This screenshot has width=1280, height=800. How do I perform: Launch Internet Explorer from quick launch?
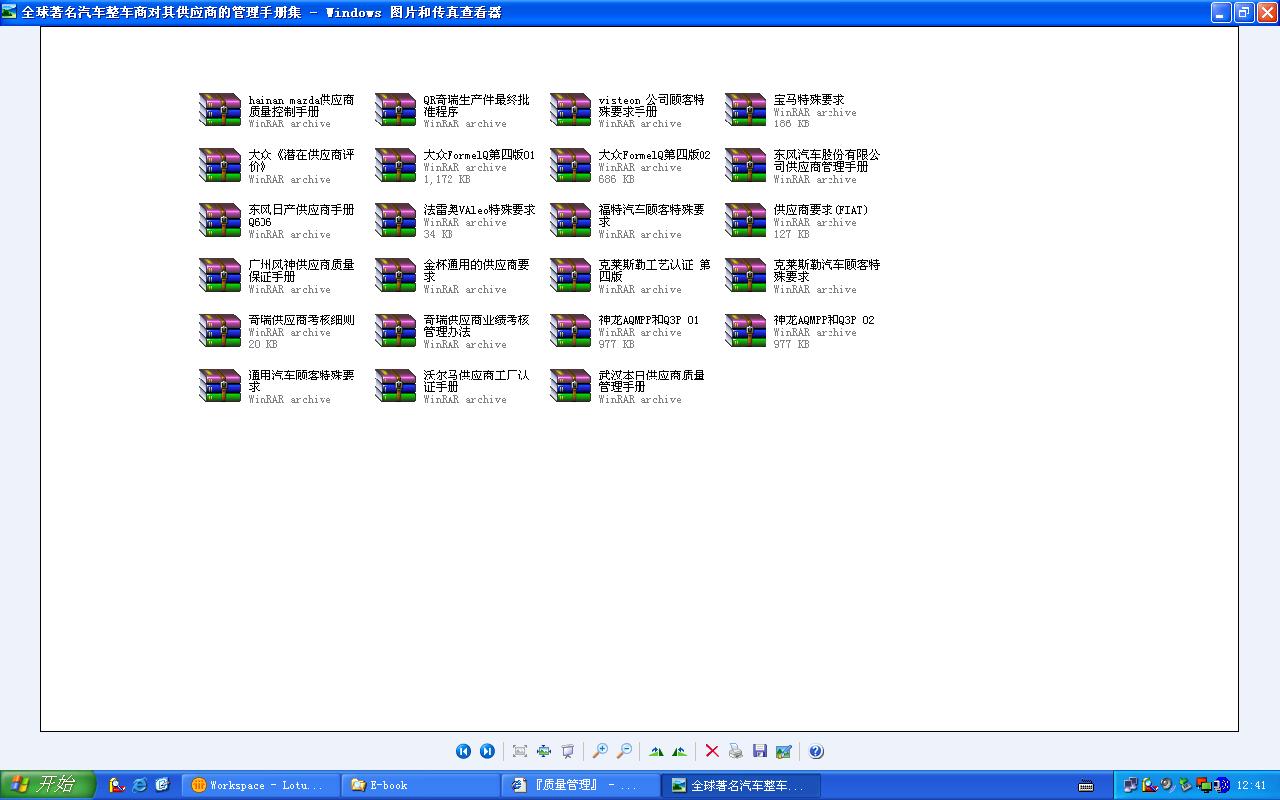tap(140, 785)
